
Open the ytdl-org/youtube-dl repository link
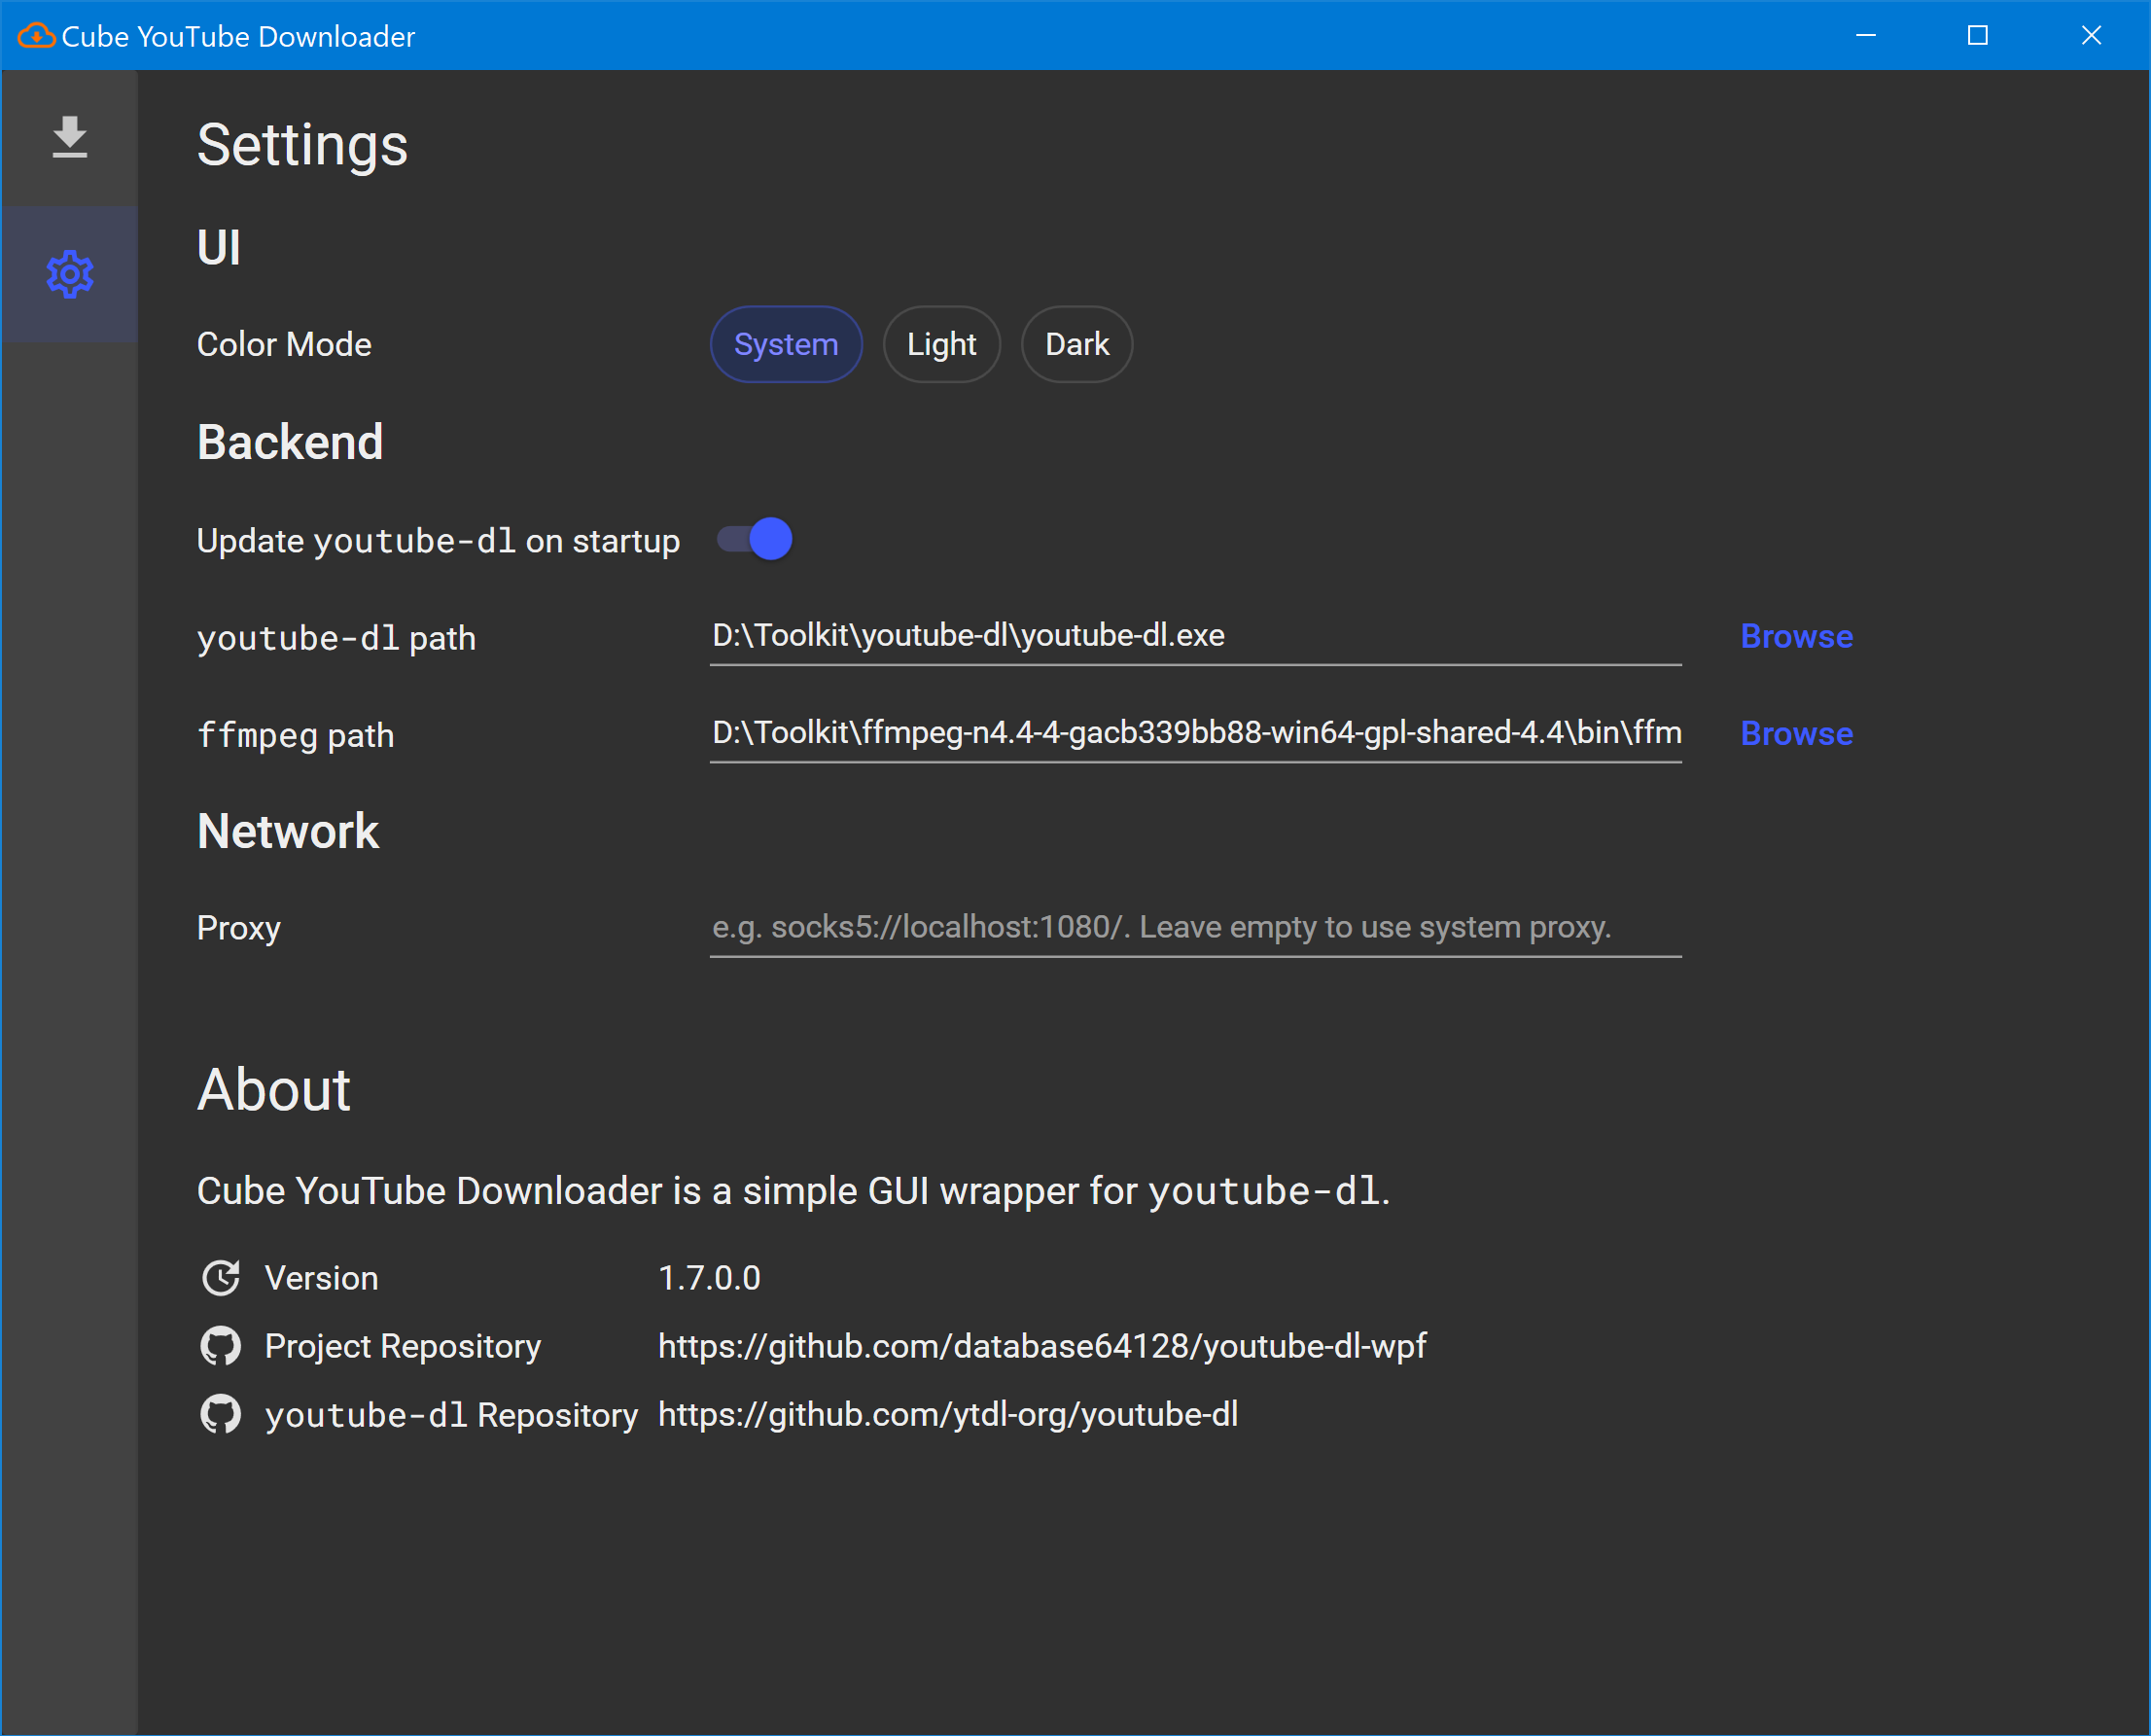pyautogui.click(x=948, y=1414)
